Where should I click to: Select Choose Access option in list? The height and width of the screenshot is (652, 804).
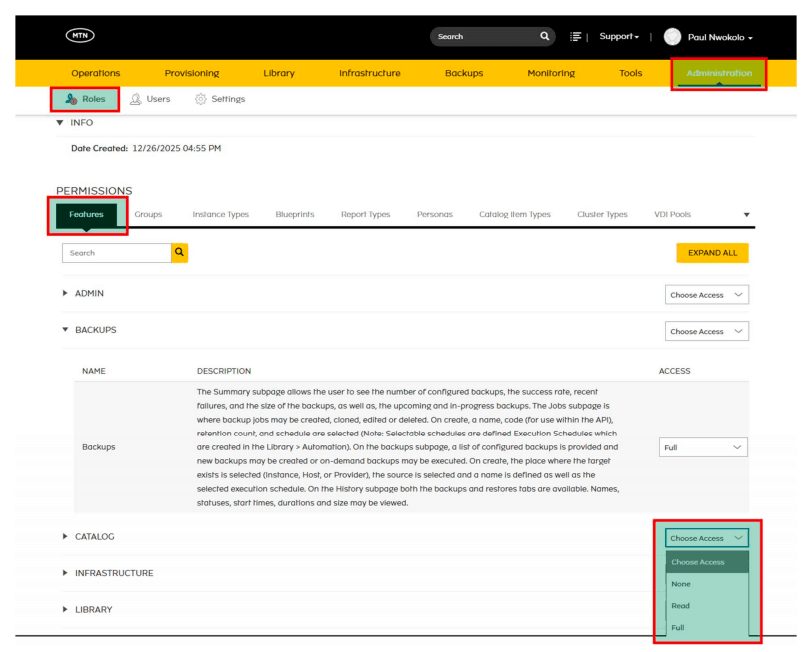pyautogui.click(x=707, y=562)
